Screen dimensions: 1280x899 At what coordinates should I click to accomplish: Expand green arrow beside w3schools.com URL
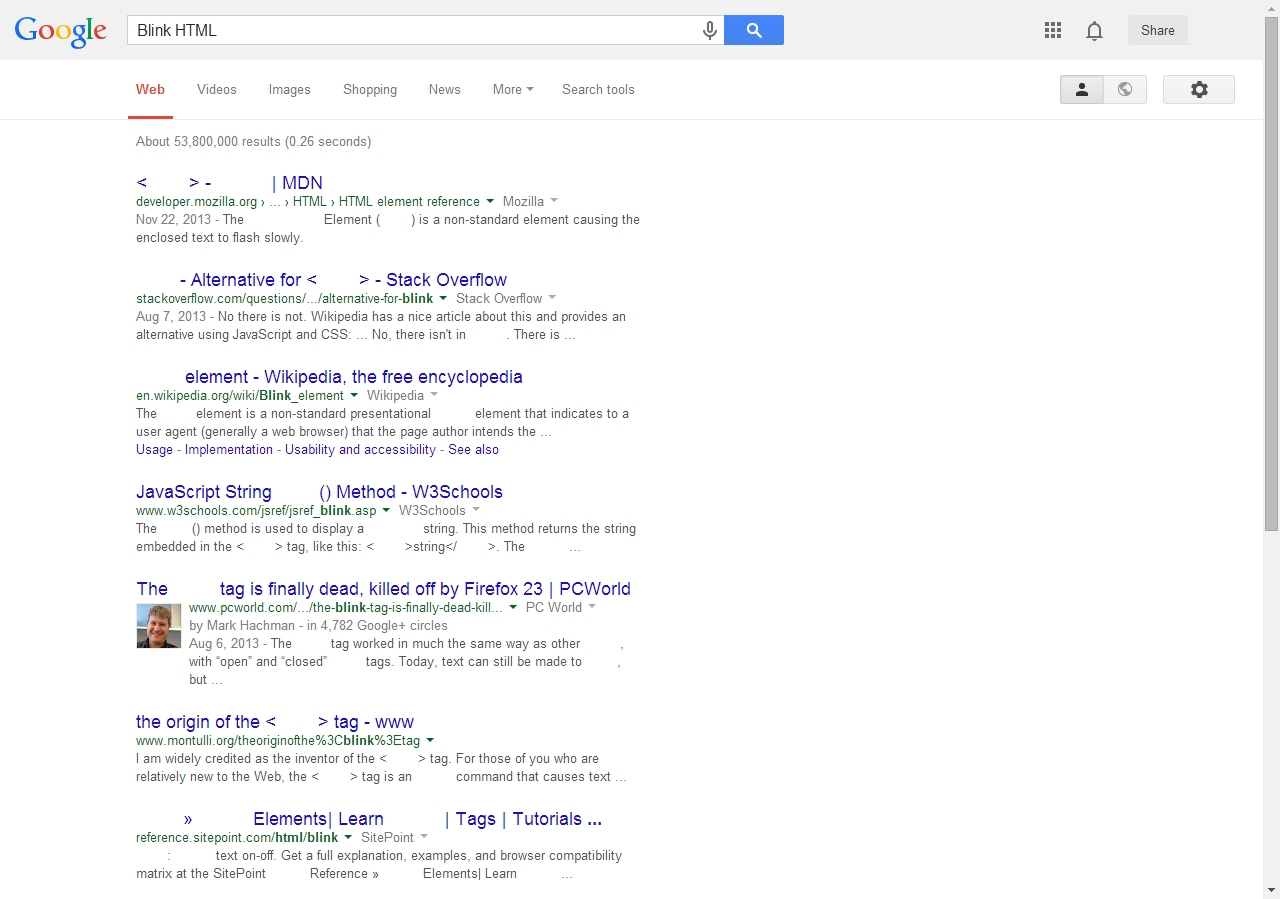(x=386, y=511)
